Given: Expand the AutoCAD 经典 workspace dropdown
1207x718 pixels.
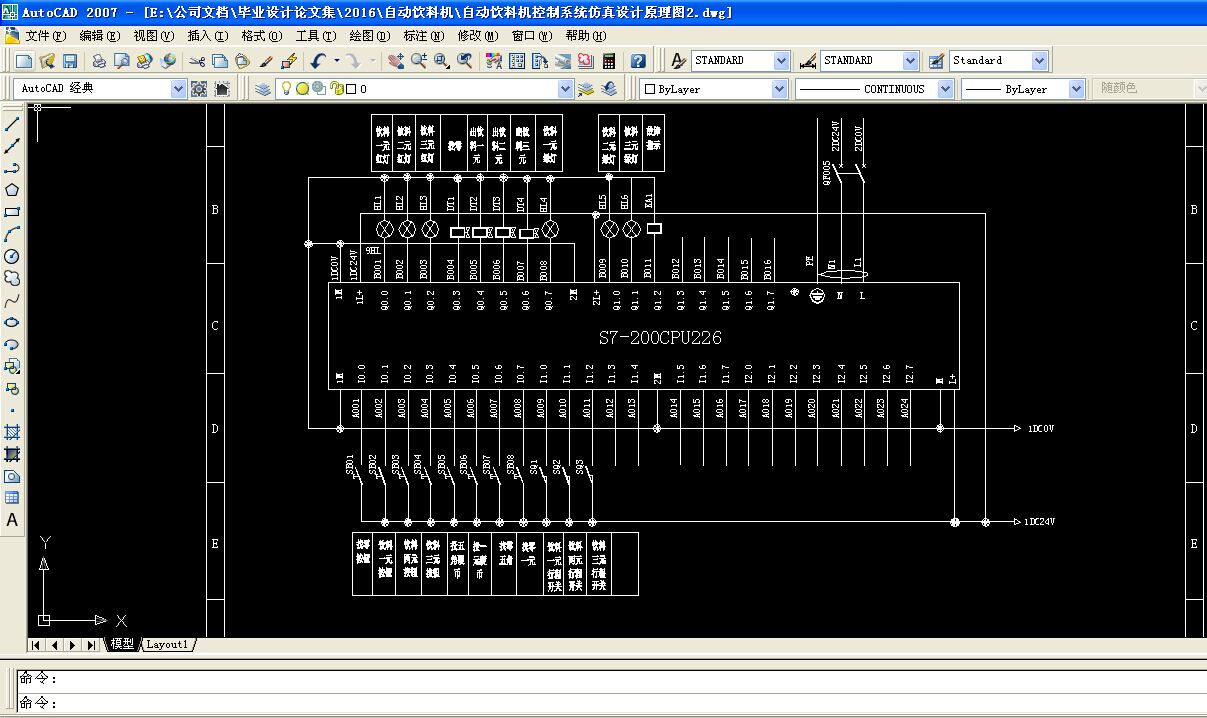Looking at the screenshot, I should pyautogui.click(x=179, y=89).
